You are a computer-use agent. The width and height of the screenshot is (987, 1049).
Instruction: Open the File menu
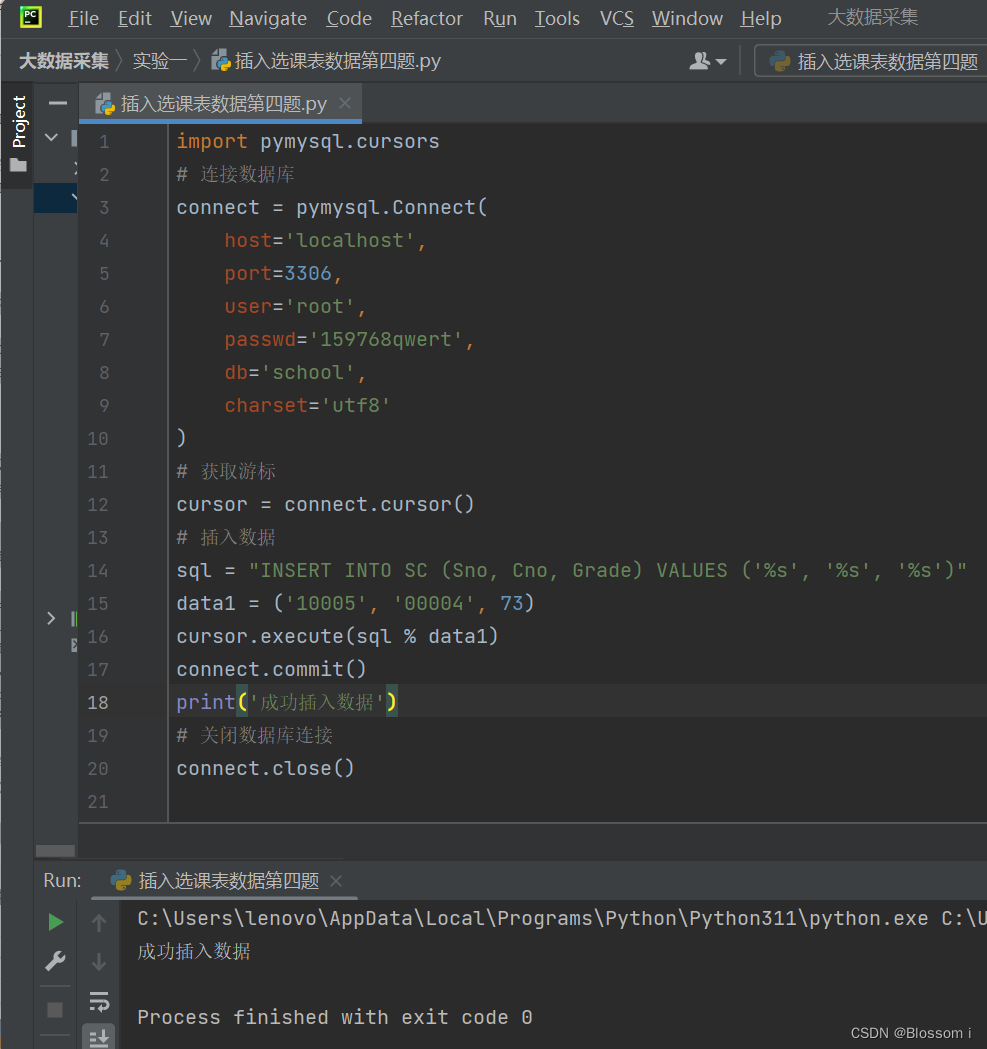click(83, 18)
